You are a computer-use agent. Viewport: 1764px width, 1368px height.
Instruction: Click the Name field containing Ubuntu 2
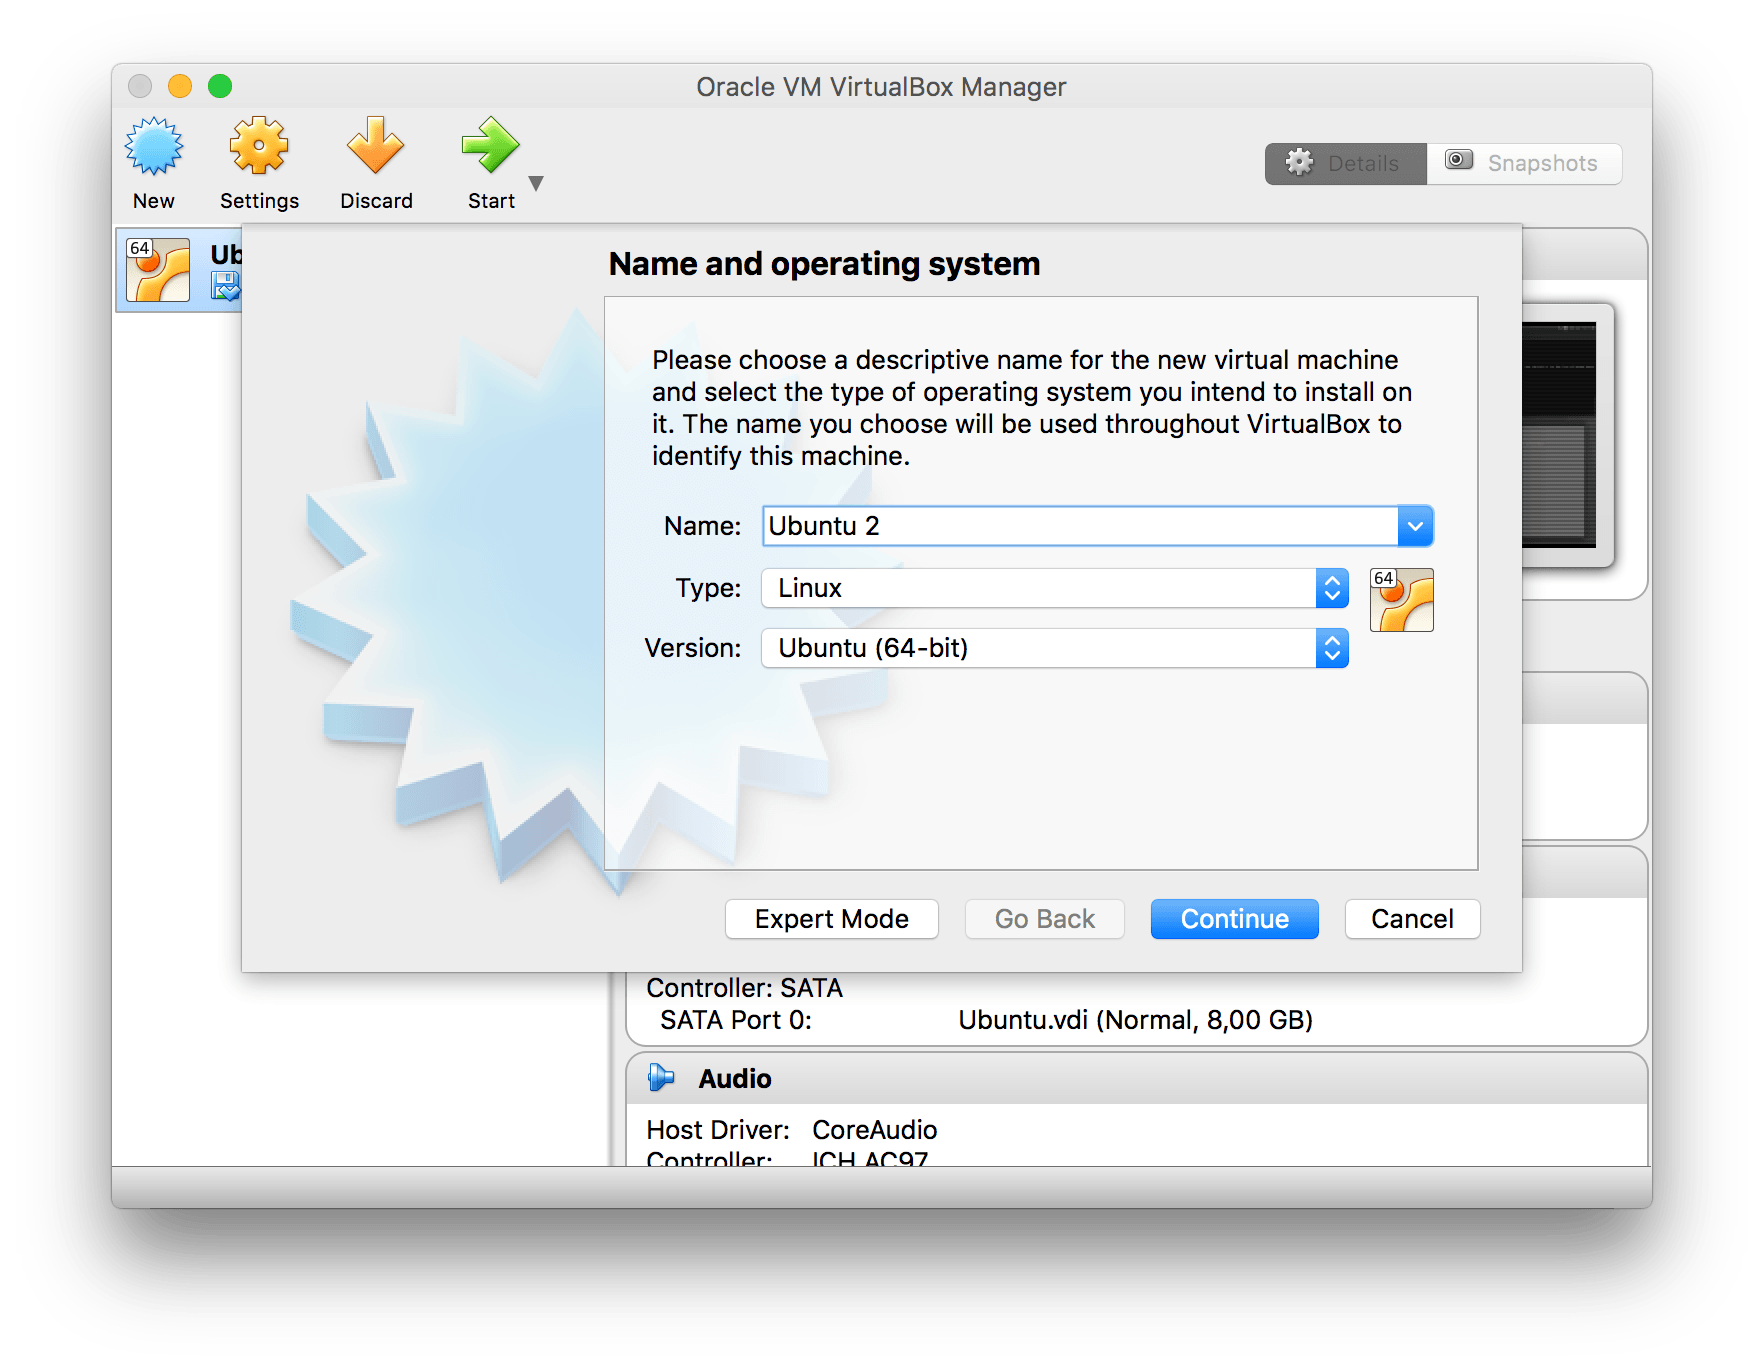pyautogui.click(x=1080, y=526)
